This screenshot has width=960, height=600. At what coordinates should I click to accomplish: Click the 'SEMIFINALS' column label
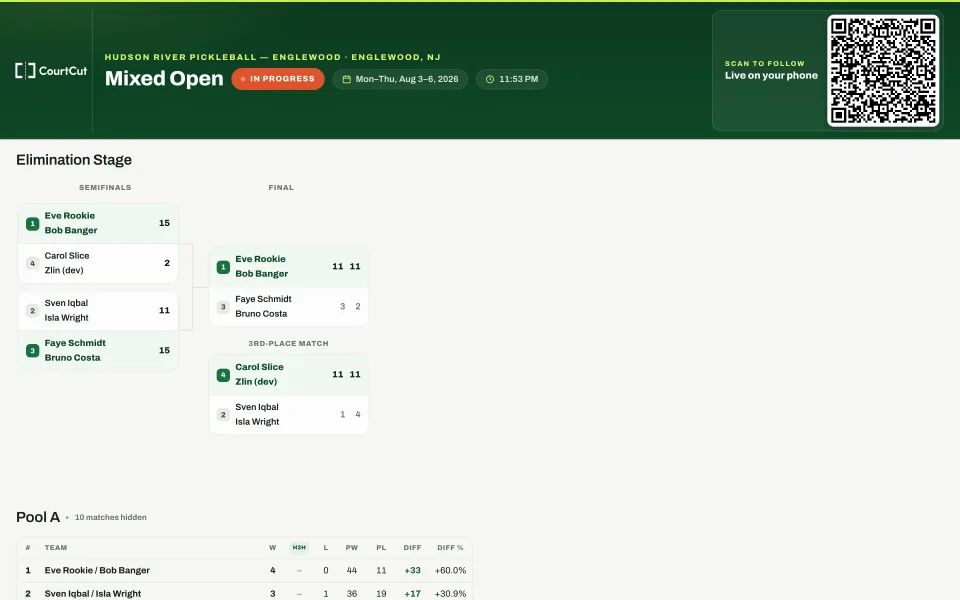pyautogui.click(x=105, y=187)
